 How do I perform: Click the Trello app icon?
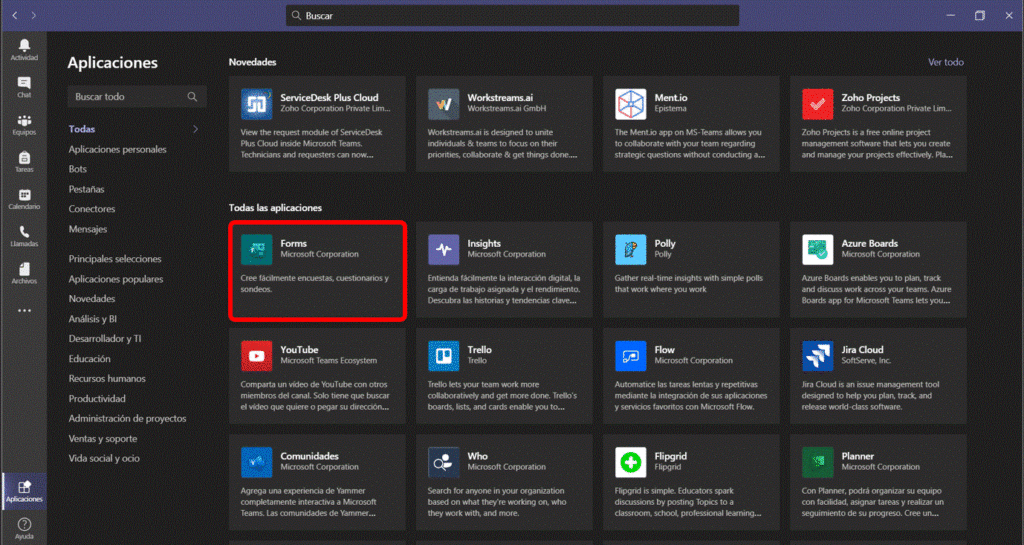(x=443, y=356)
